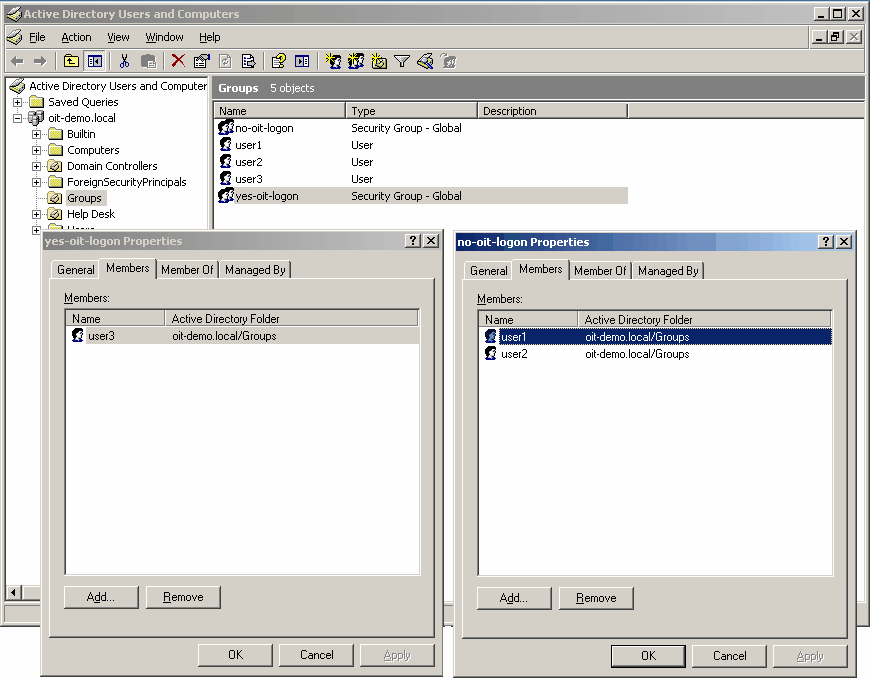The image size is (870, 678).
Task: Expand the Domain Controllers tree node
Action: click(37, 166)
